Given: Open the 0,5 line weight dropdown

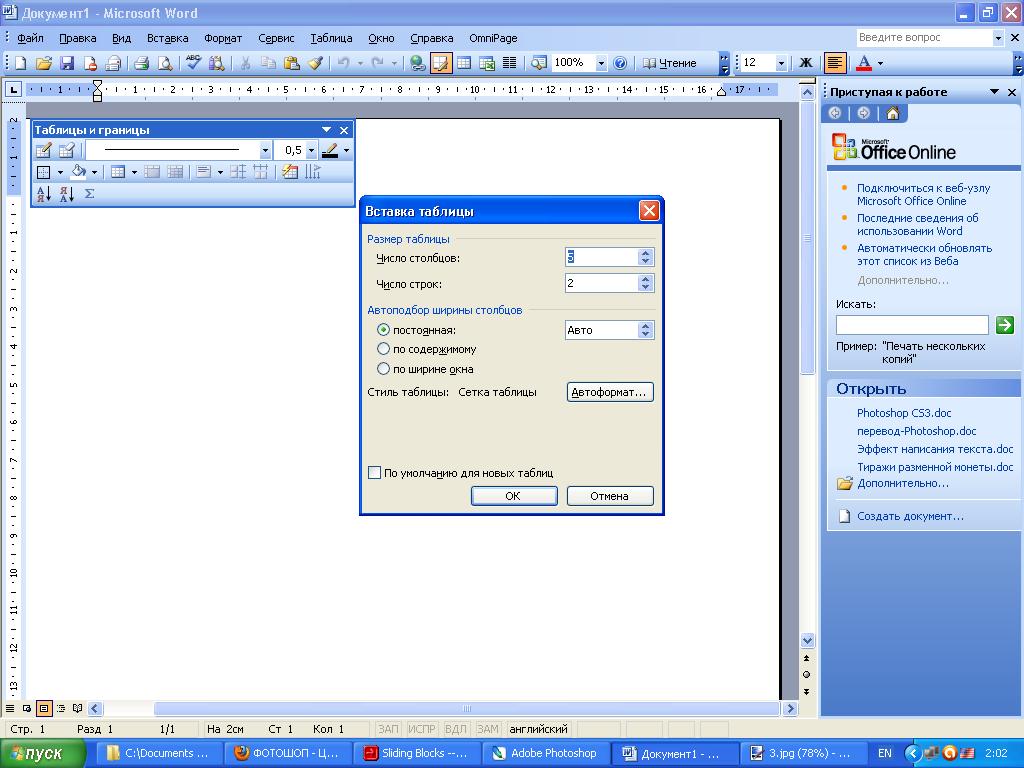Looking at the screenshot, I should (312, 151).
